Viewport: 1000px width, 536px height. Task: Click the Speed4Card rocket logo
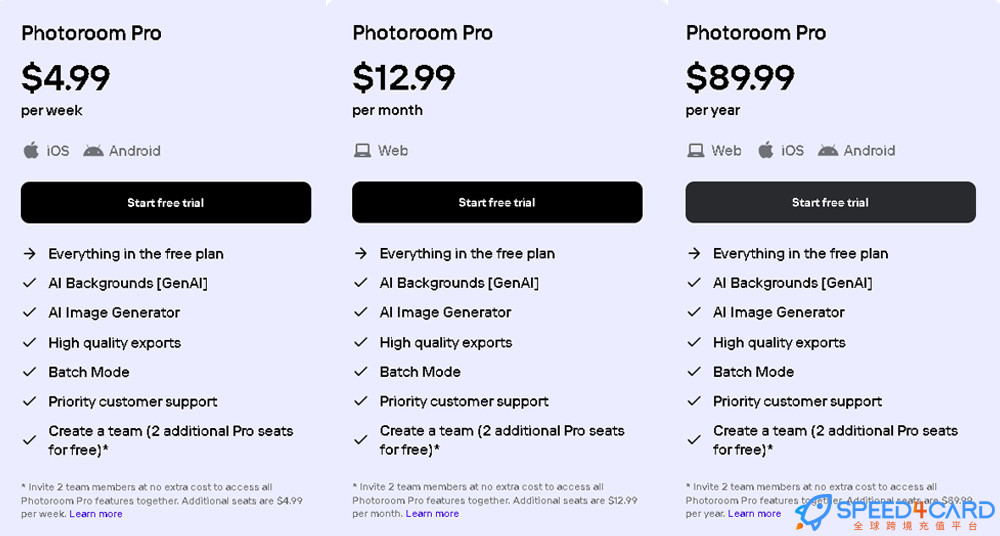[813, 511]
